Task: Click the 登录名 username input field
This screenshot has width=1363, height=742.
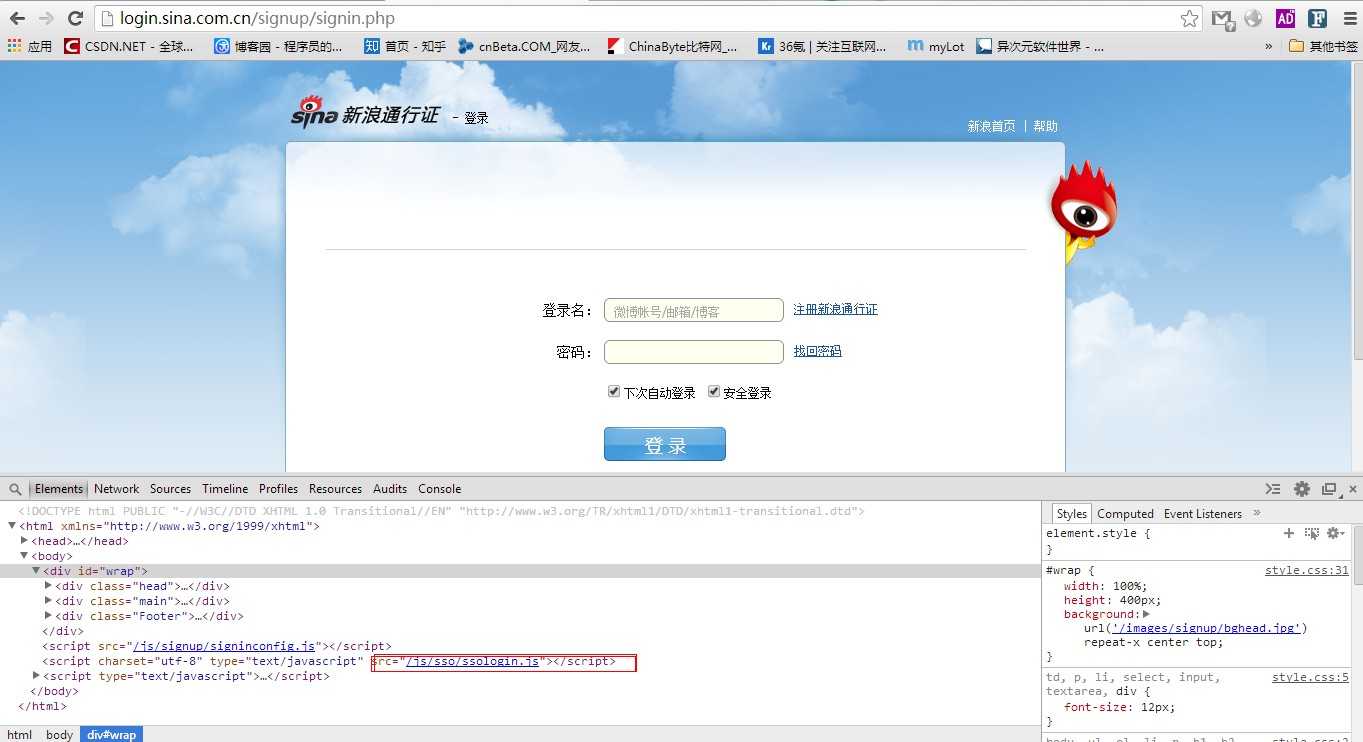Action: tap(693, 310)
